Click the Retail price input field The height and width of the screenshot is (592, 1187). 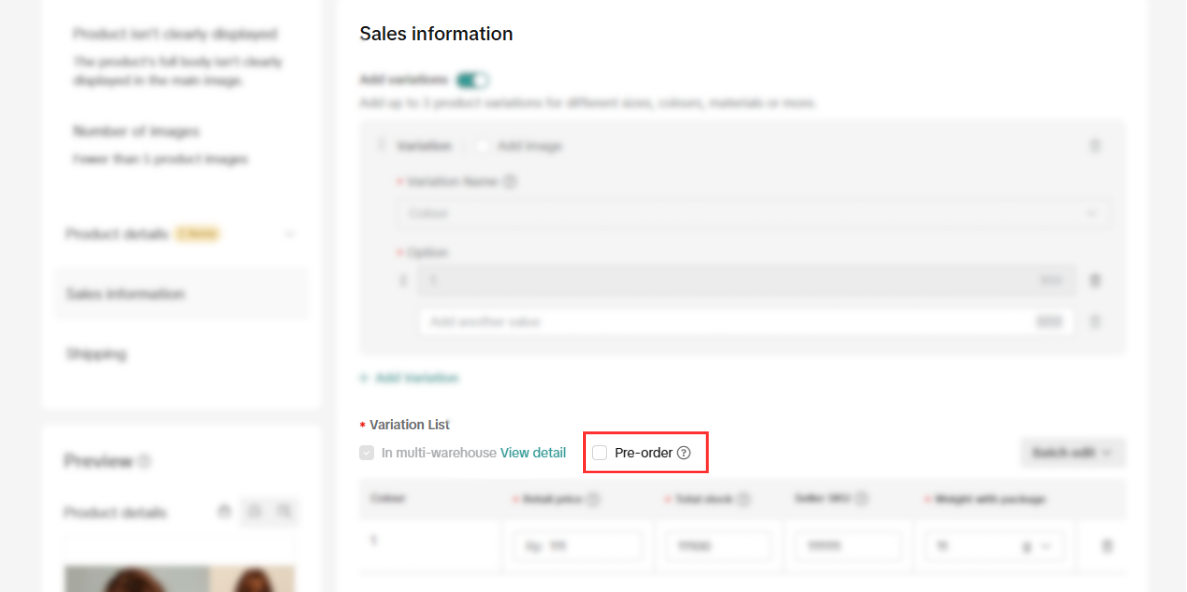580,546
